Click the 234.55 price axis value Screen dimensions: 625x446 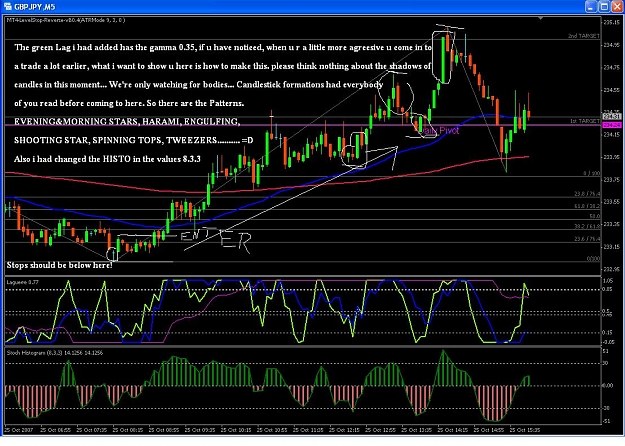611,90
